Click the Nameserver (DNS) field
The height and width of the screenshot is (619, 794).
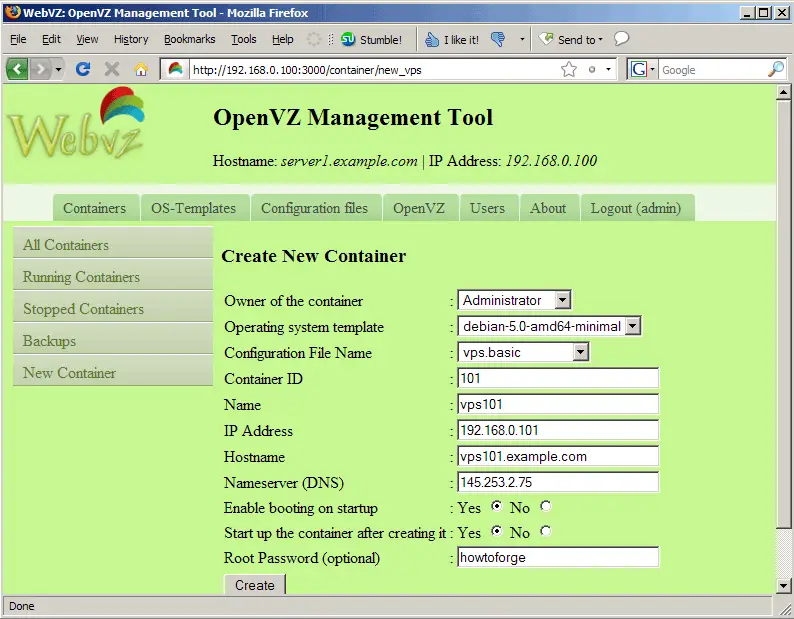[x=558, y=482]
